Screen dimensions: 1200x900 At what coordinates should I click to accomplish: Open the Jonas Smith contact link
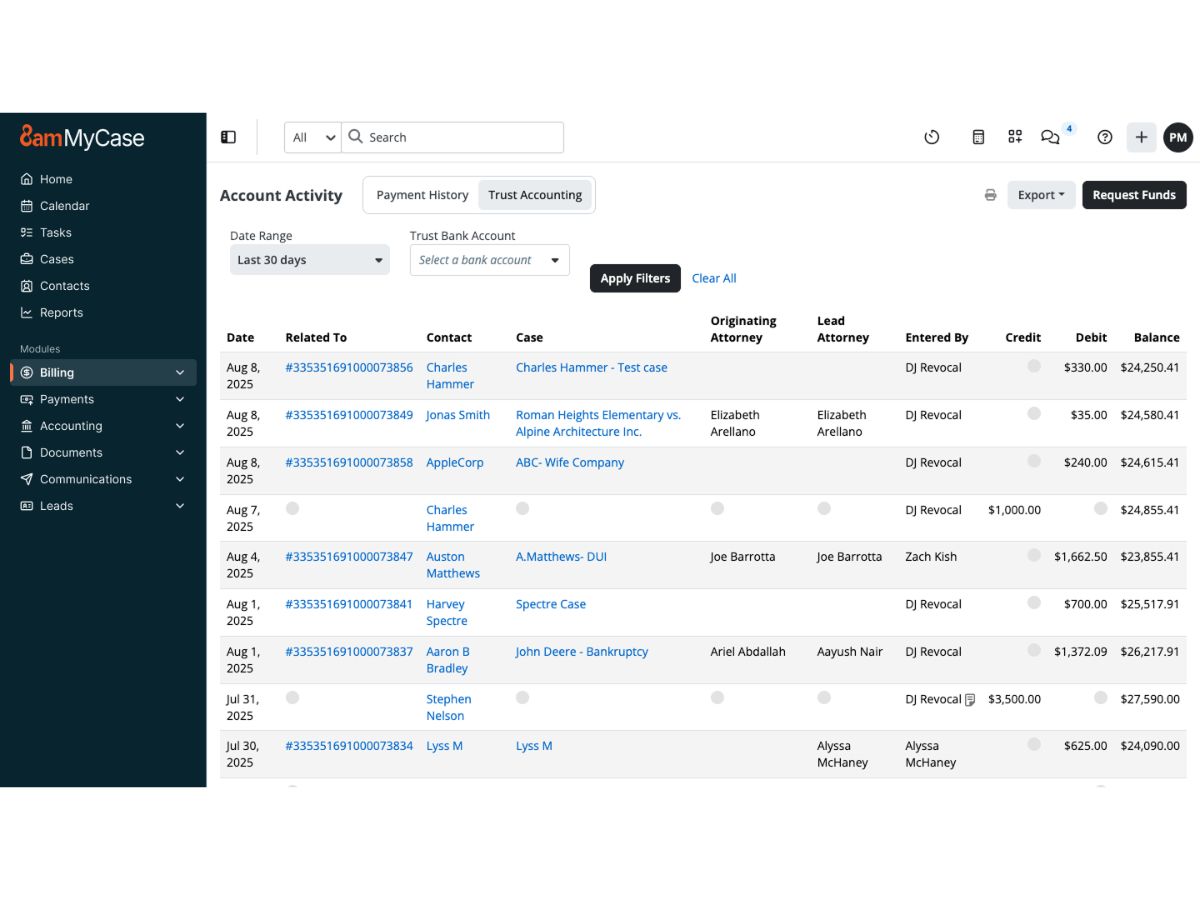click(x=458, y=415)
